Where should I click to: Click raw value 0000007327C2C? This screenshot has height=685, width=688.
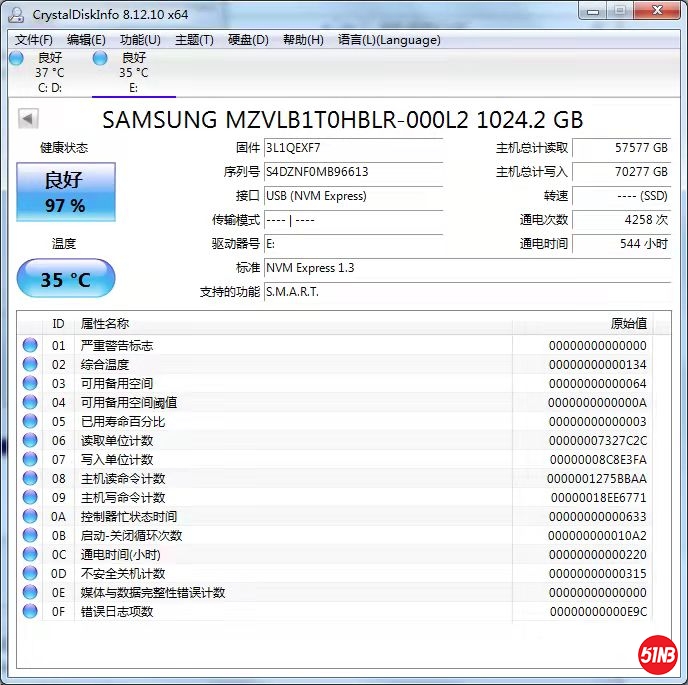(598, 441)
